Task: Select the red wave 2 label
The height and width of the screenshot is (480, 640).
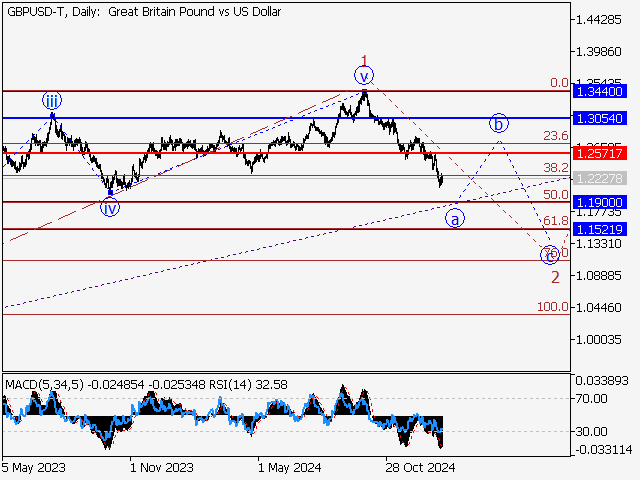Action: (x=554, y=277)
